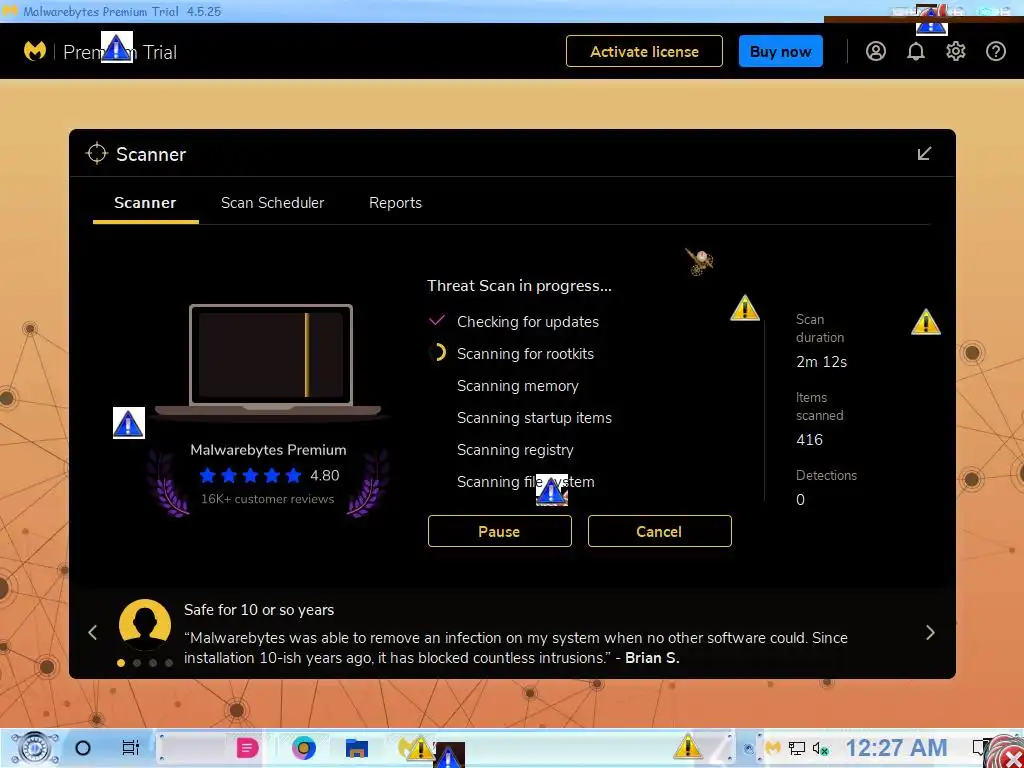Click the Threat Scan in progress heading

519,286
